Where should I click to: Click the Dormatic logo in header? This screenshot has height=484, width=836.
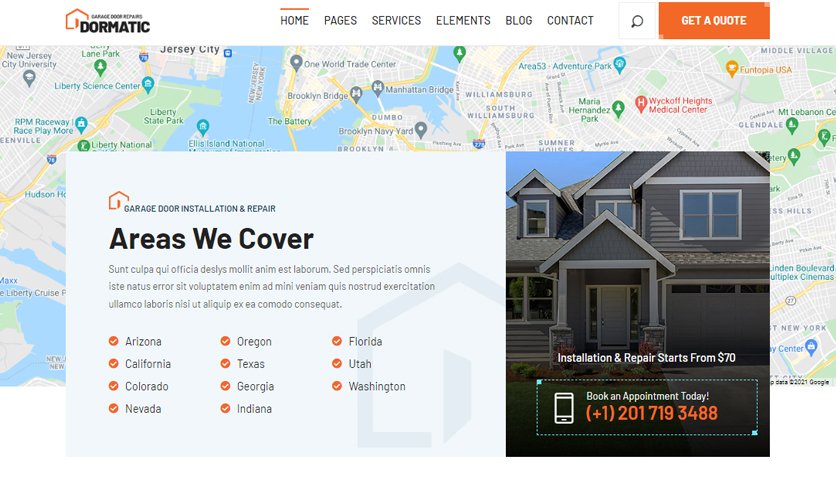pyautogui.click(x=108, y=21)
